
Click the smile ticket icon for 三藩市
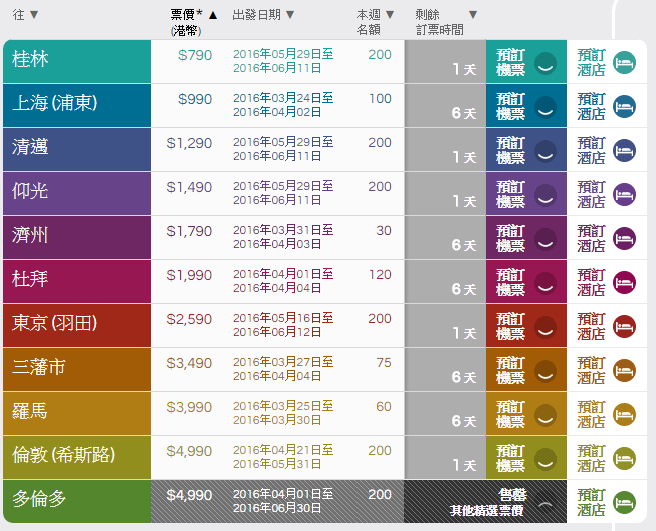click(x=545, y=370)
